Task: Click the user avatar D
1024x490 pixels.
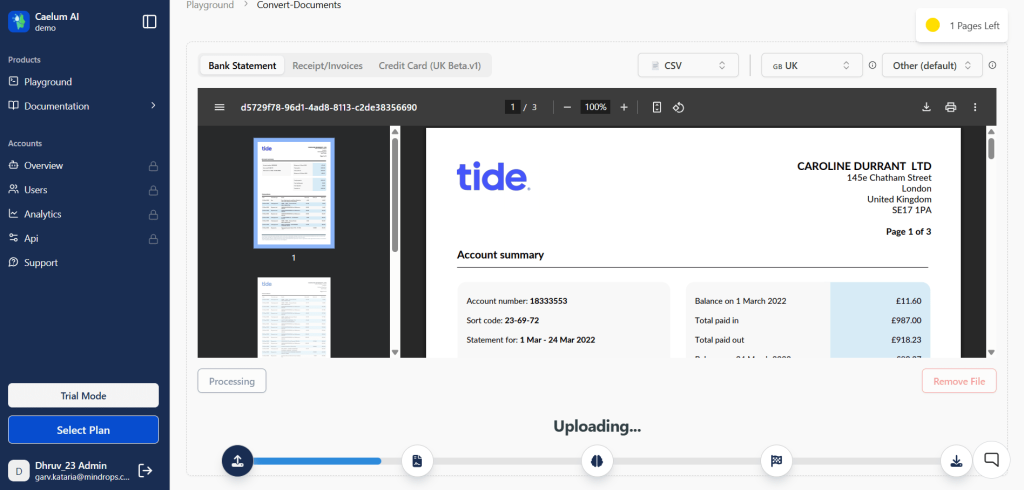Action: [18, 470]
